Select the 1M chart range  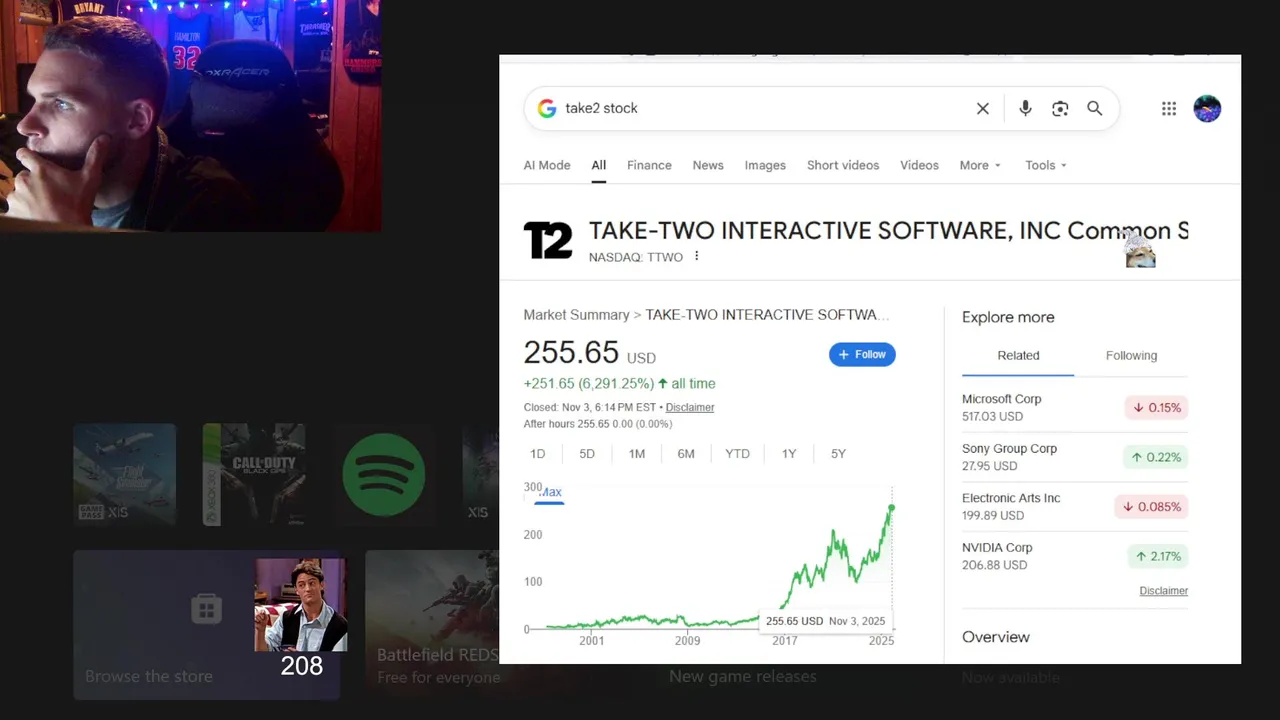[637, 453]
